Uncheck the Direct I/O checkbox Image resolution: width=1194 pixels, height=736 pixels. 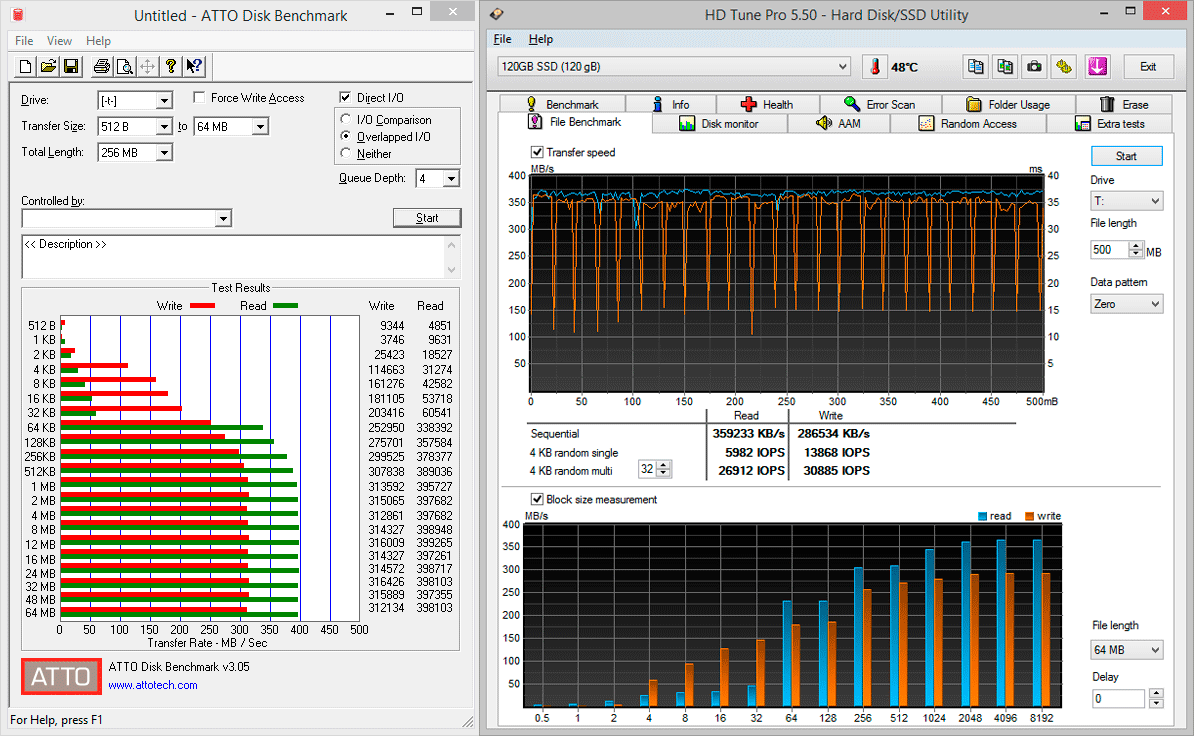[x=346, y=98]
